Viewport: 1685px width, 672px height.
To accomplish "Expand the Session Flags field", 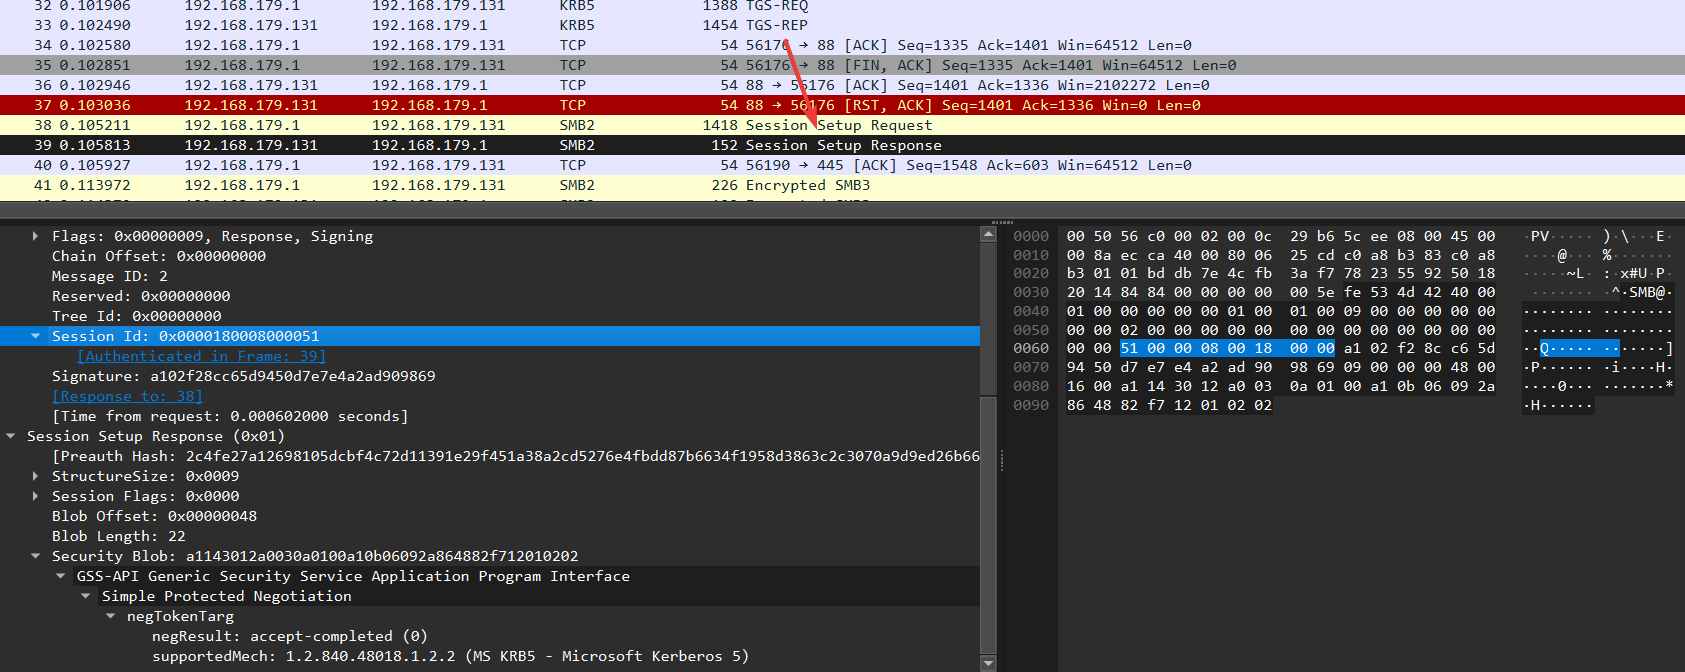I will [35, 496].
